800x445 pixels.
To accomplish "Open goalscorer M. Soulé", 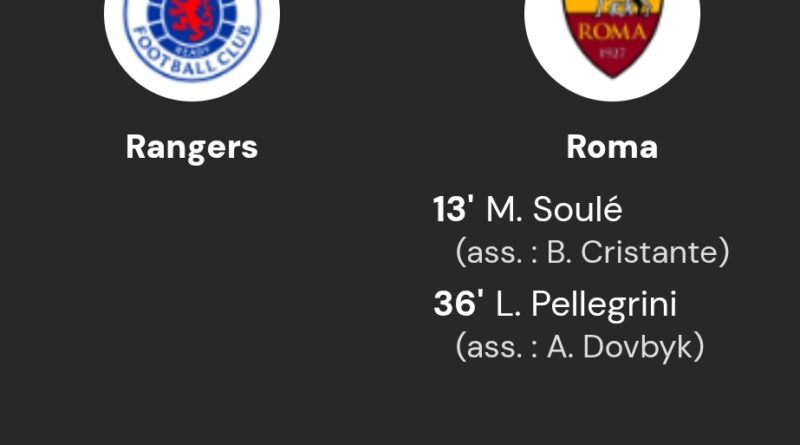I will point(553,210).
